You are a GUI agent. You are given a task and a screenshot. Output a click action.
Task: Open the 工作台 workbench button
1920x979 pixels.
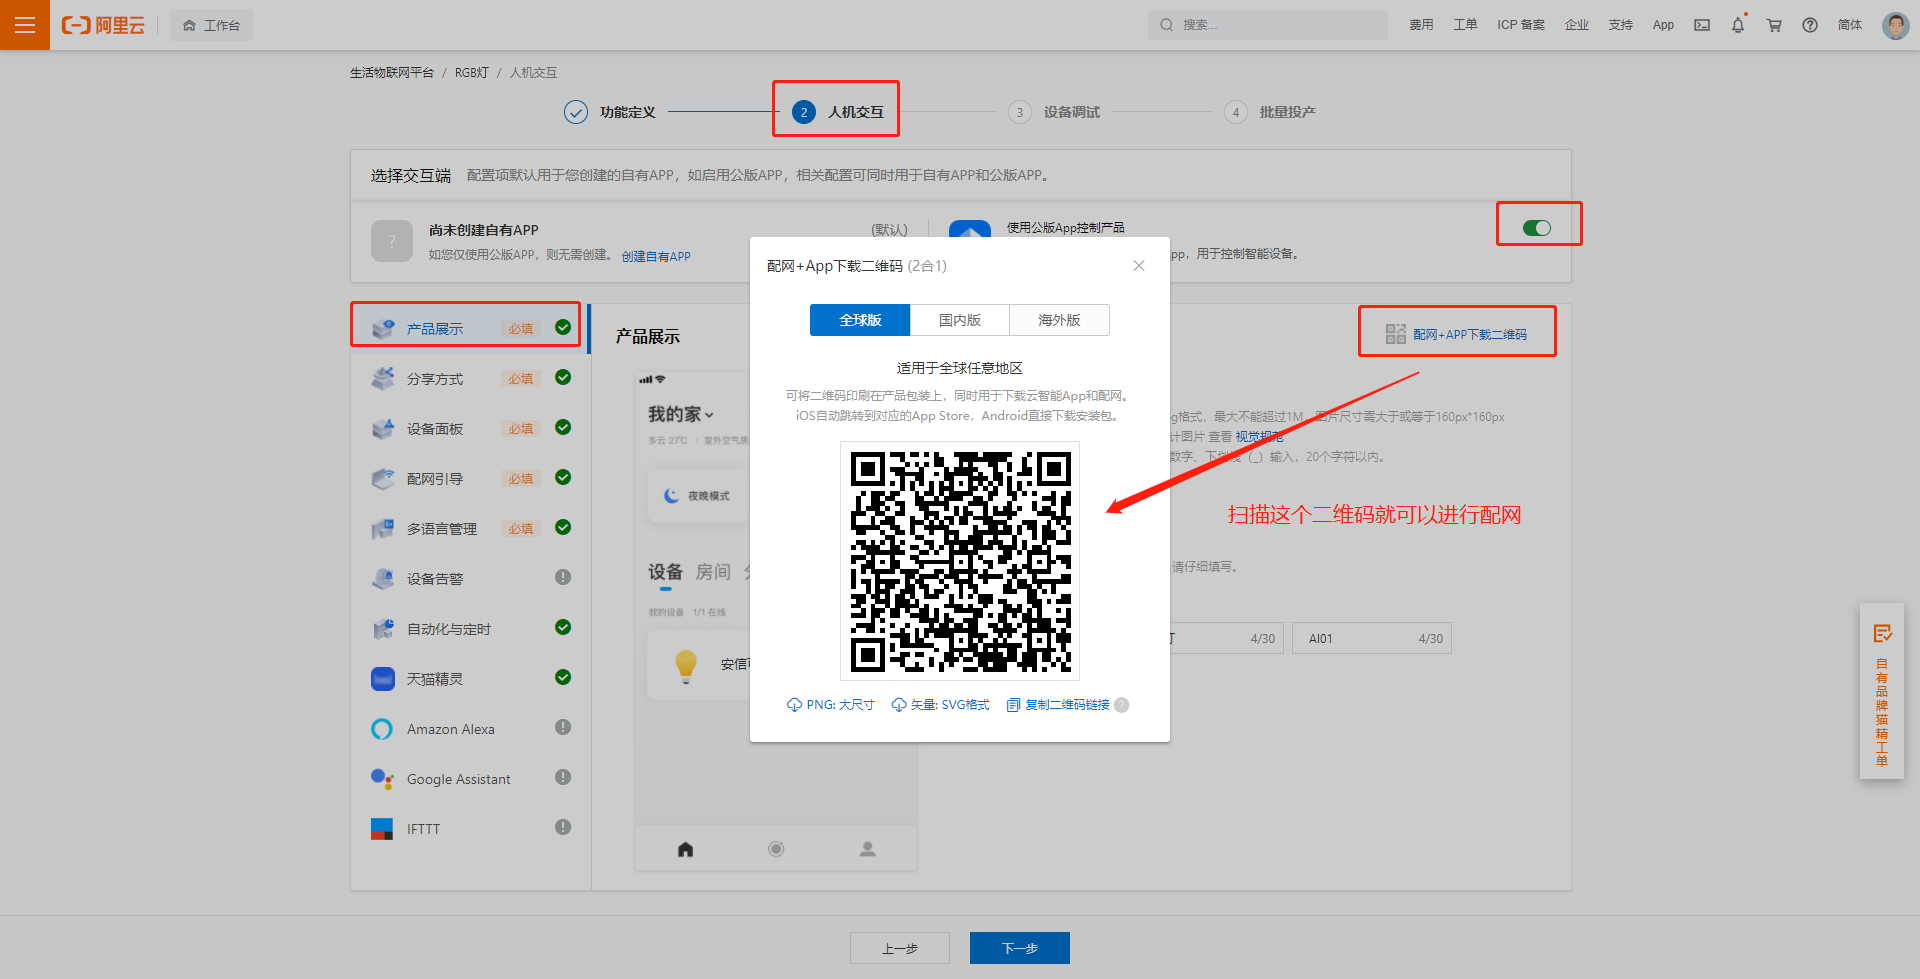click(x=211, y=25)
